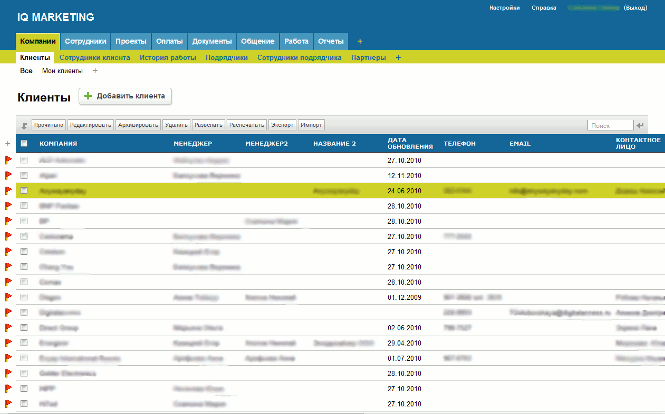Click the arrow icon left of the toolbar buttons
Screen dimensions: 665x414
(24, 126)
